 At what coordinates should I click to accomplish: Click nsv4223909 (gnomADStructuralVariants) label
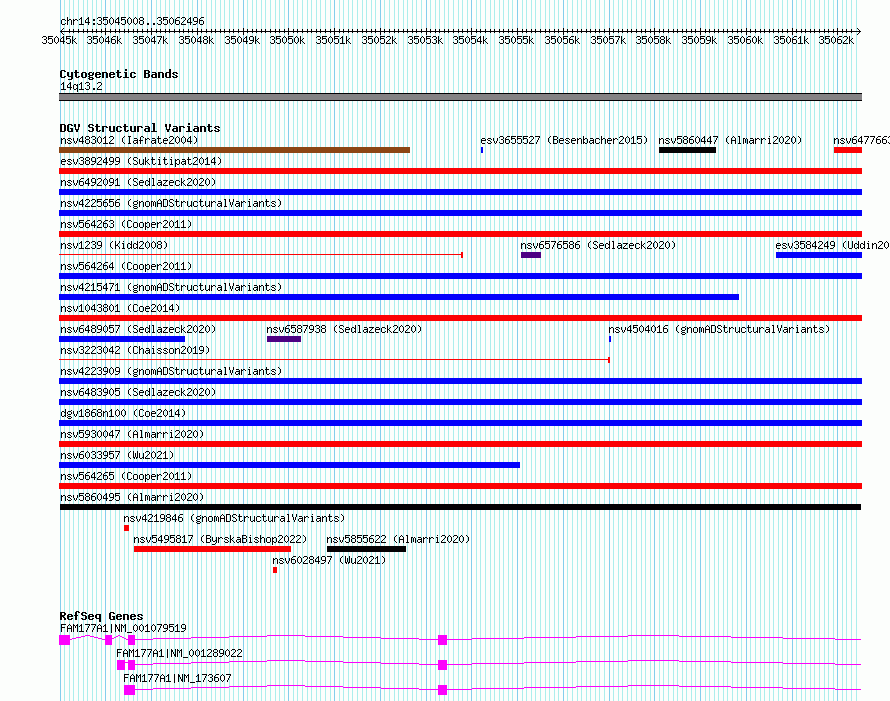(x=171, y=371)
